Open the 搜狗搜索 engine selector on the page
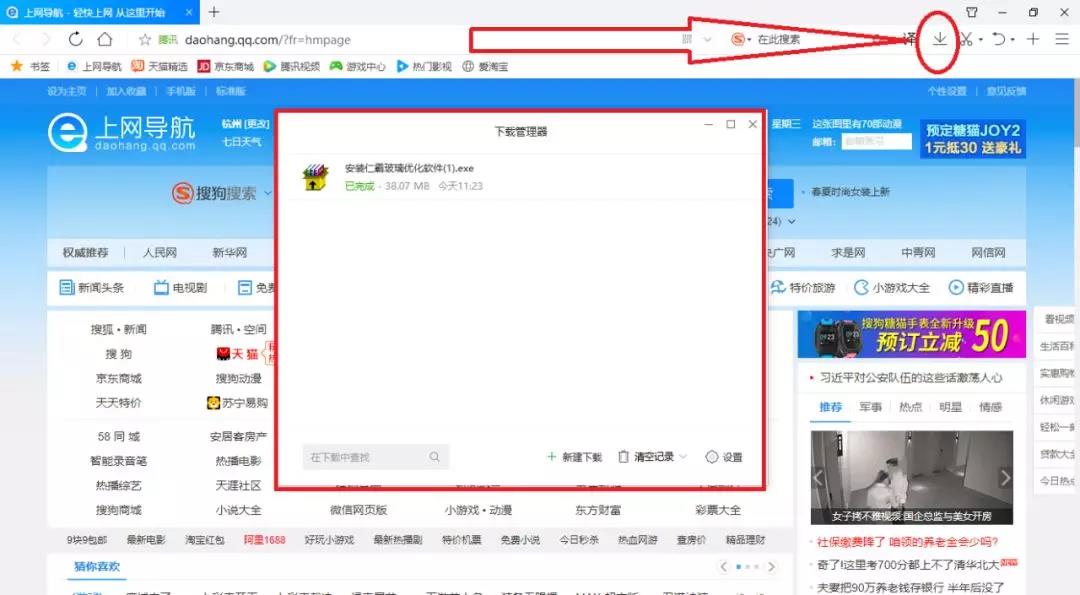1080x595 pixels. (x=221, y=193)
